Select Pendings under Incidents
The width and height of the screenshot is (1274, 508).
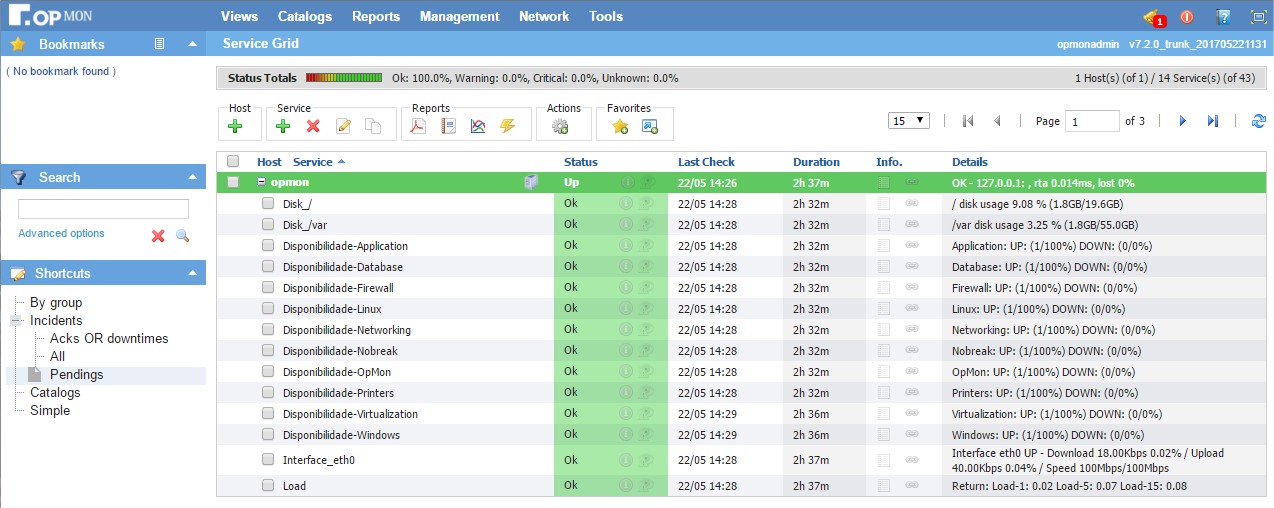tap(76, 375)
